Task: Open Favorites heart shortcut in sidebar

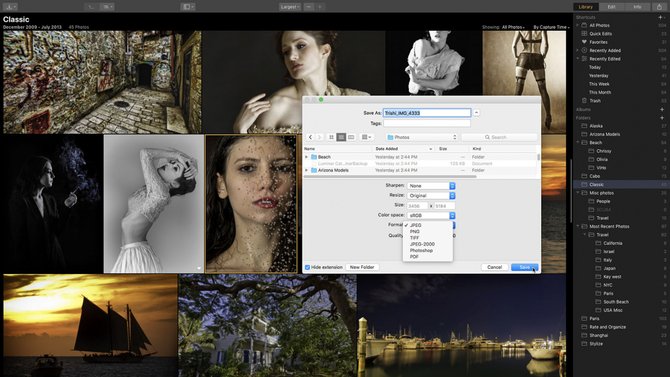Action: coord(598,42)
